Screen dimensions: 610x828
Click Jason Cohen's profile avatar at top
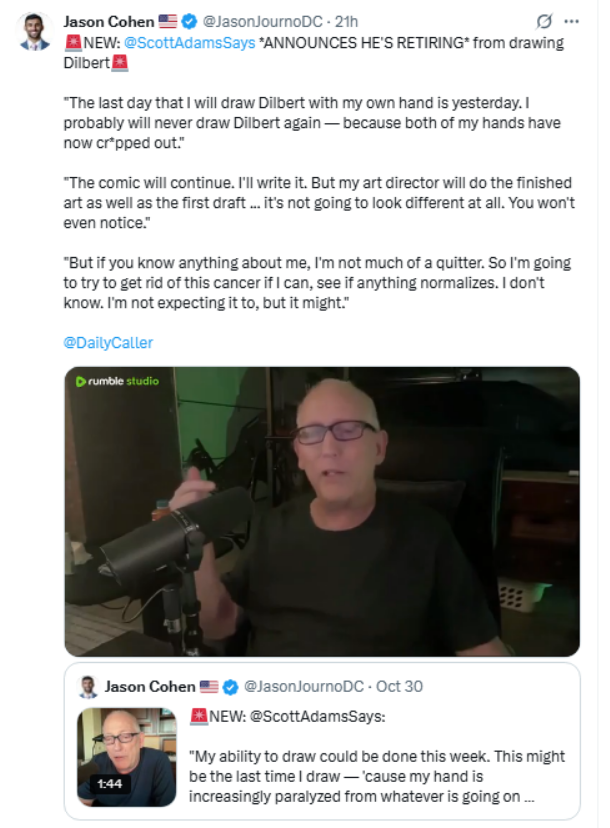coord(35,31)
